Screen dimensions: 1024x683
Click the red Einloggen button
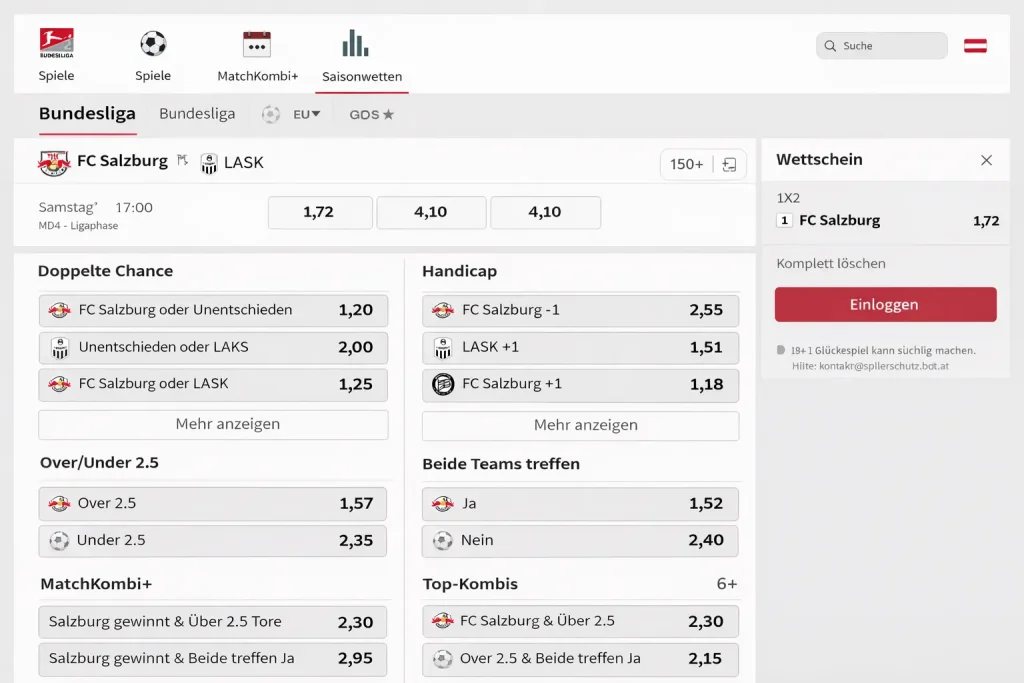(886, 304)
